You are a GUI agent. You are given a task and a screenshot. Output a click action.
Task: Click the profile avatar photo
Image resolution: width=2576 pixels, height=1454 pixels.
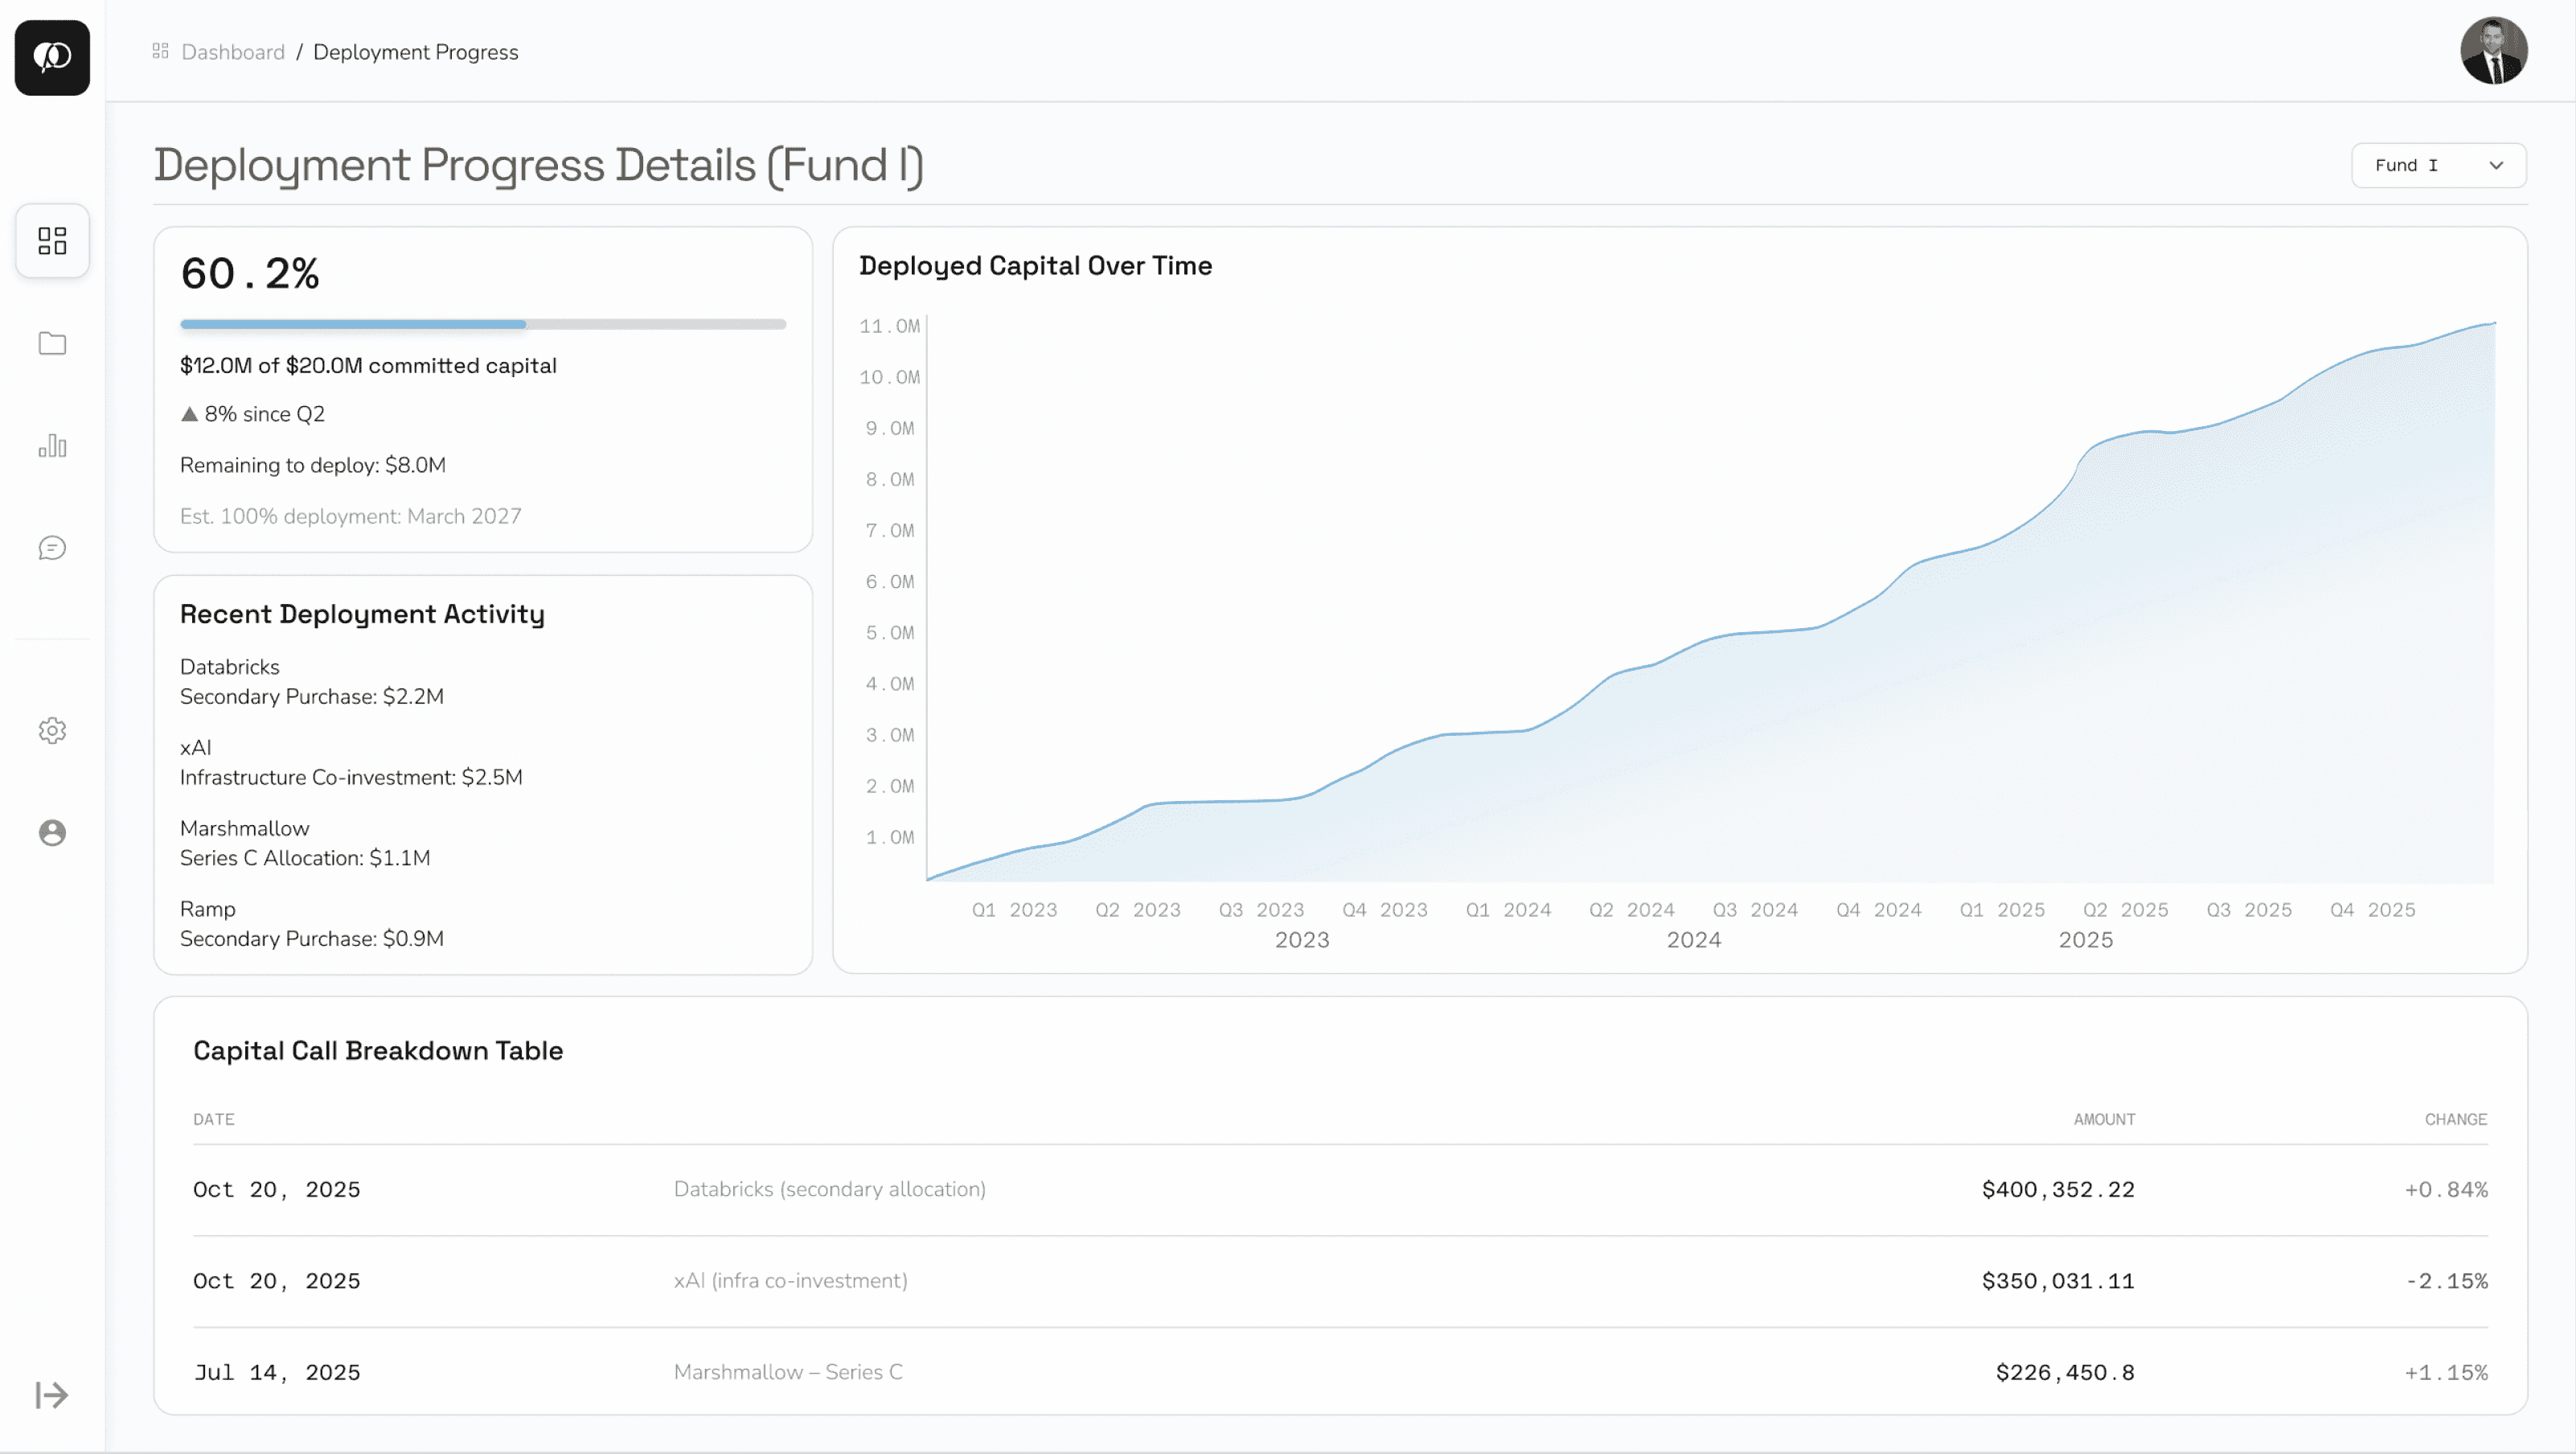[2494, 51]
